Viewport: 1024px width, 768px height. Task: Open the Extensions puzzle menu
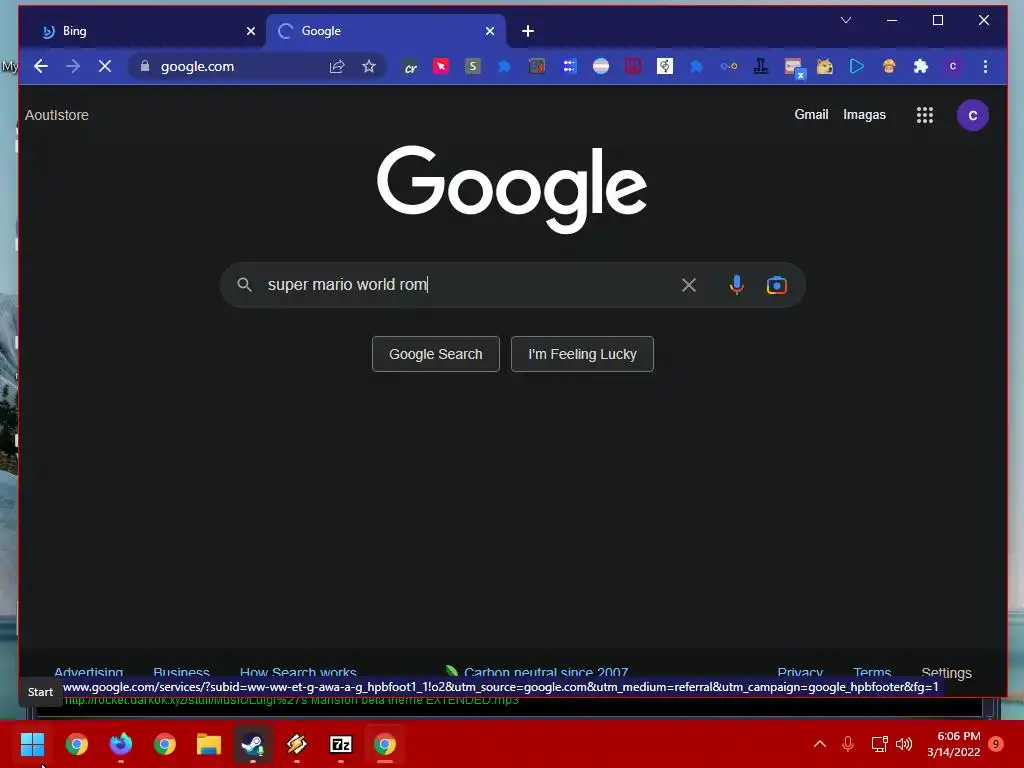921,66
